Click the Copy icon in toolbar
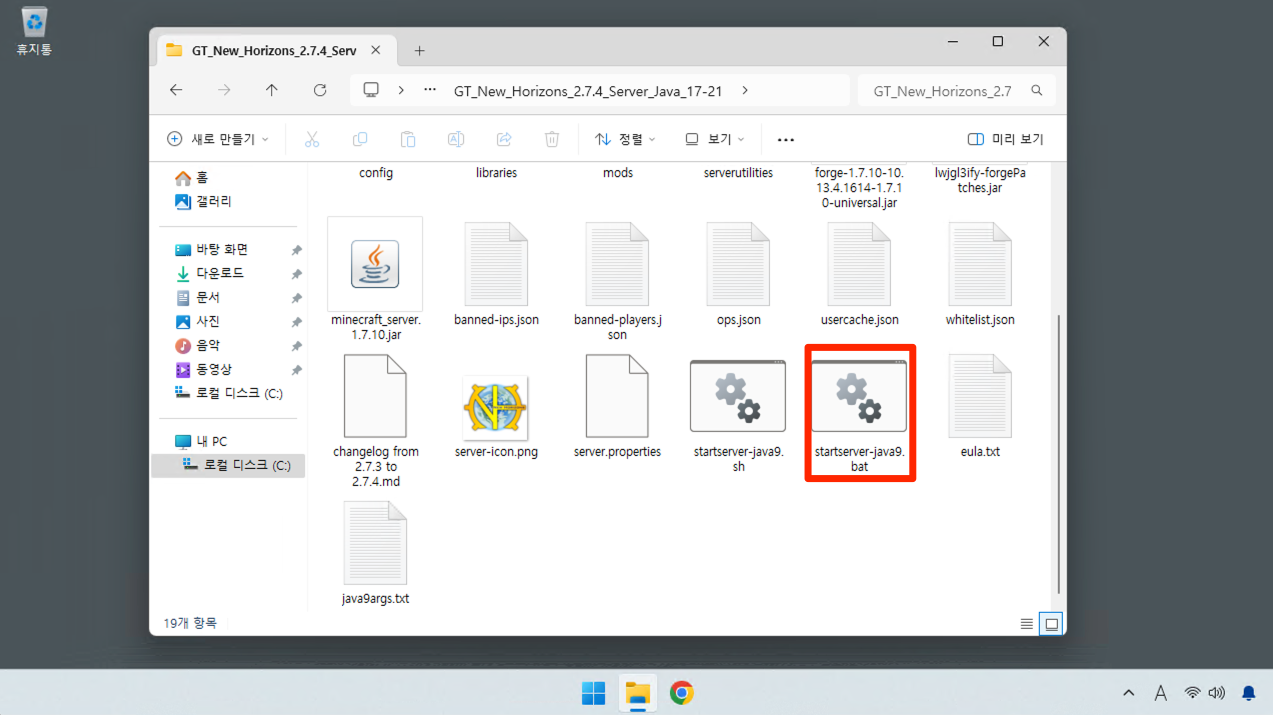The height and width of the screenshot is (715, 1273). coord(360,139)
